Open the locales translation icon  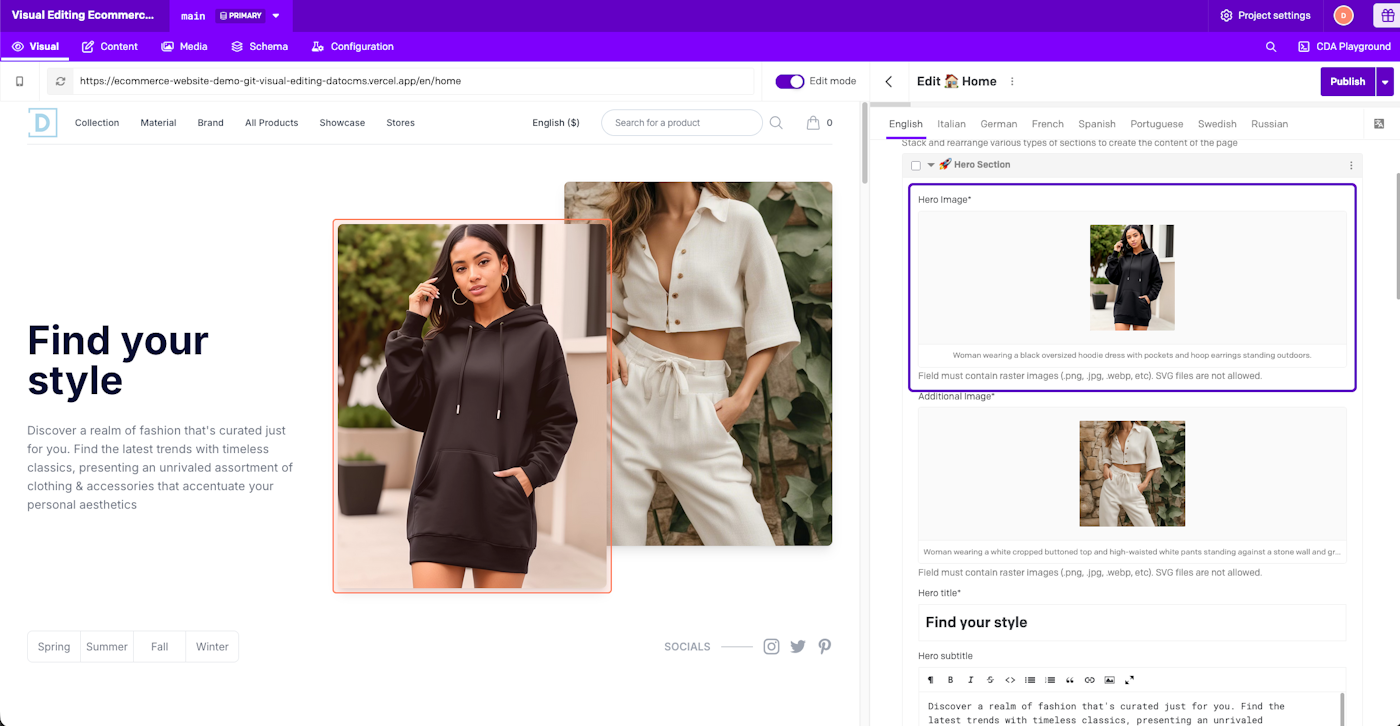click(1379, 123)
